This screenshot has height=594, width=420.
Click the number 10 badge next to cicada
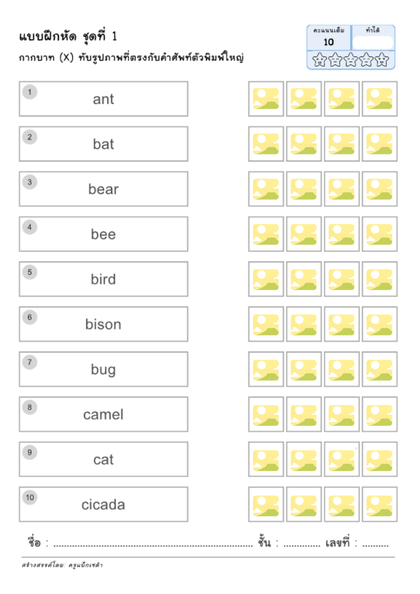point(30,497)
